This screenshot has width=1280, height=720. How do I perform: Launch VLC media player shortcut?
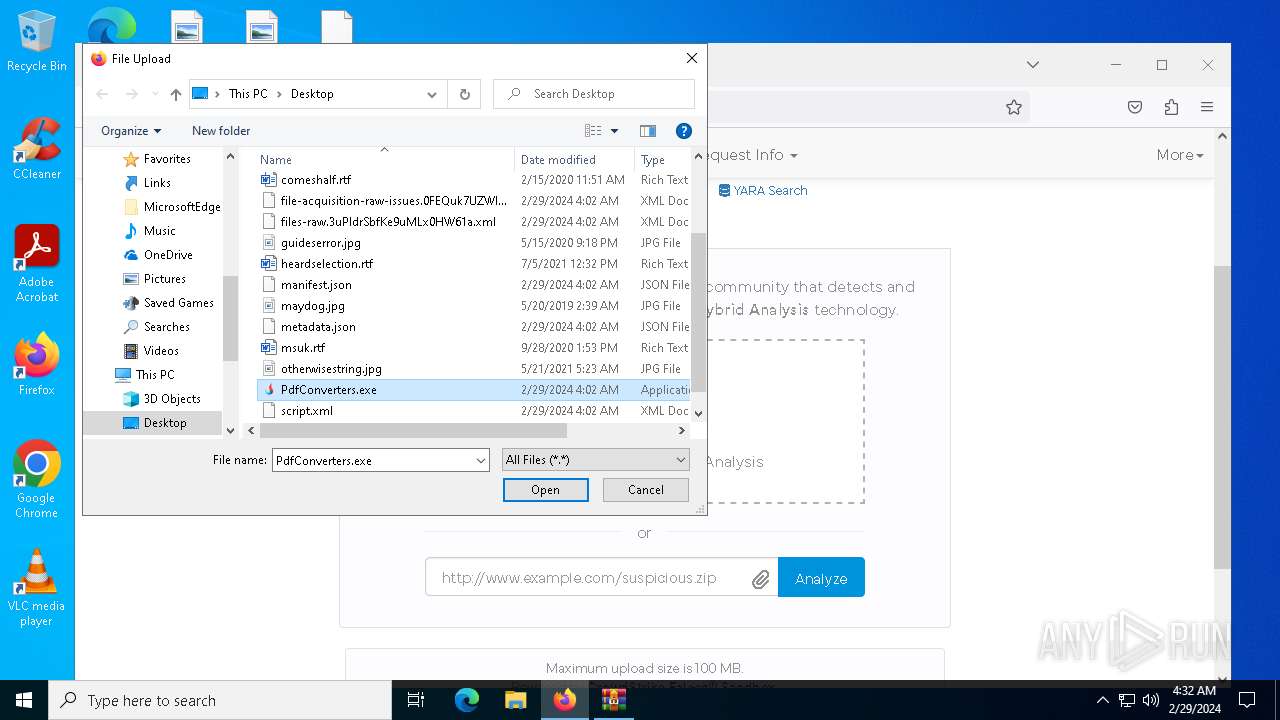click(36, 587)
